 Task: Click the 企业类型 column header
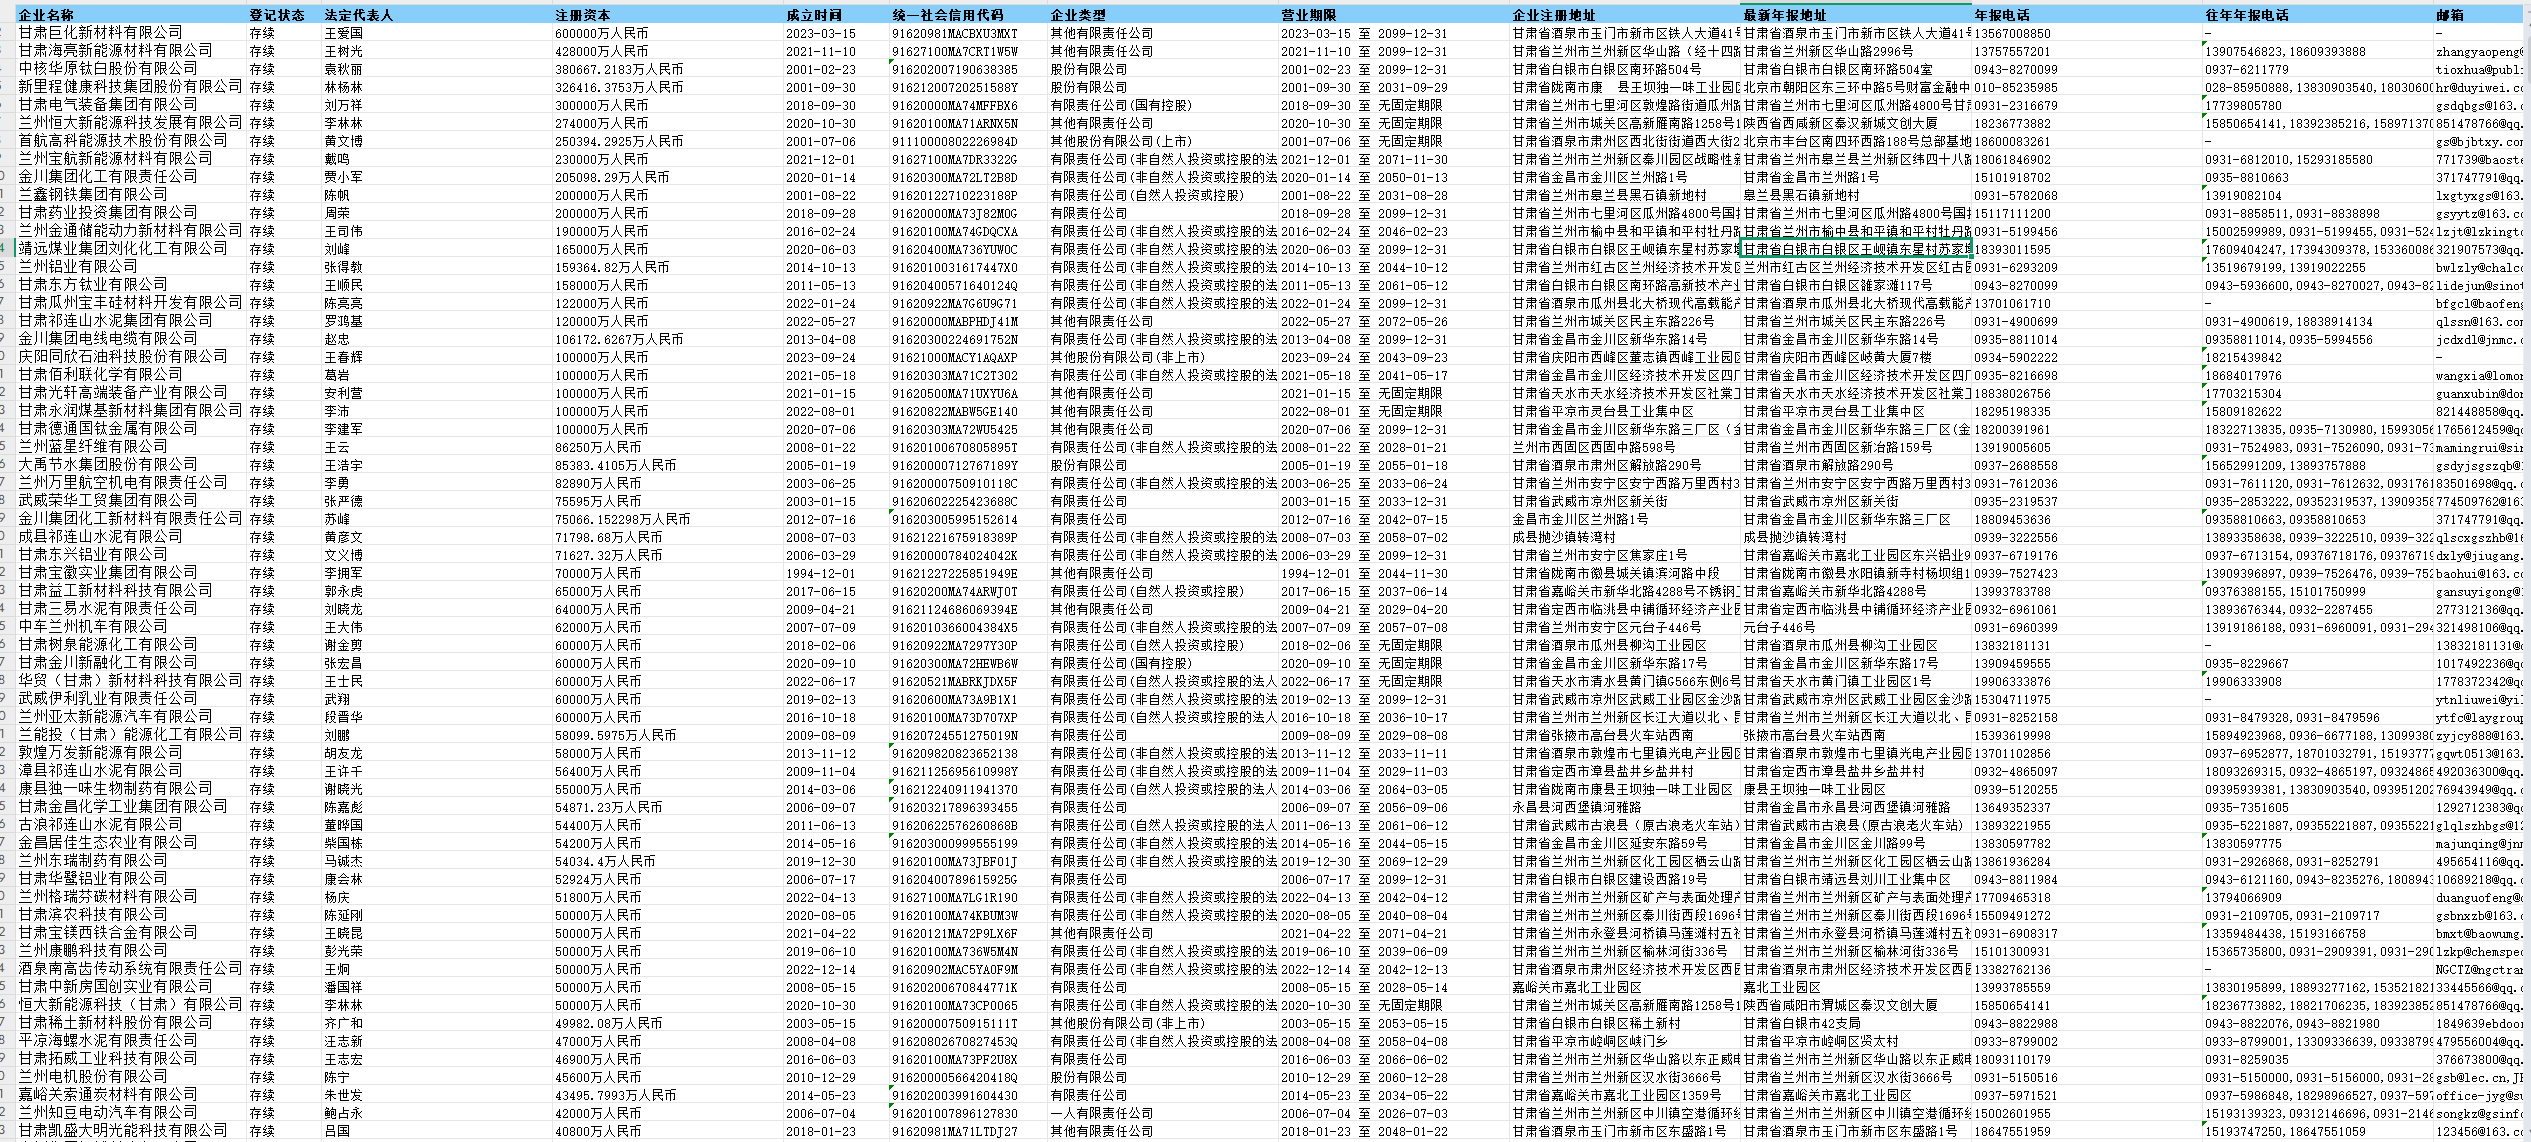pos(1078,15)
